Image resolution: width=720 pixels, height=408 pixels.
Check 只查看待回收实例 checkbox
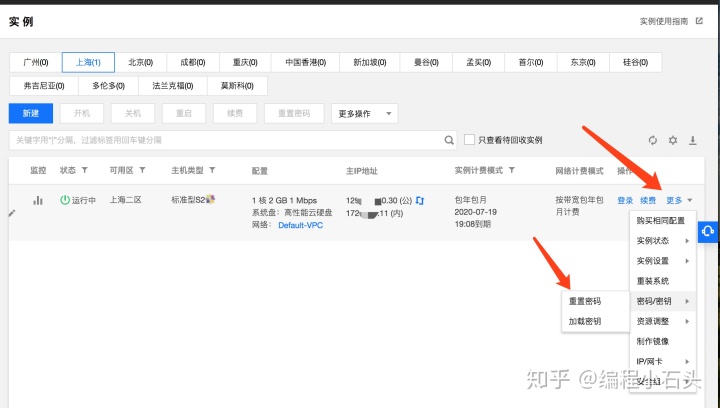[469, 140]
